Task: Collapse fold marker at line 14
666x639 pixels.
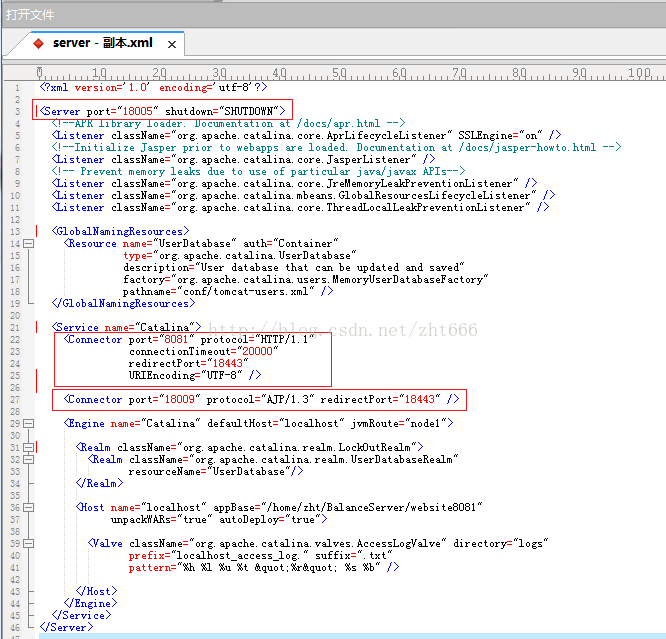Action: click(28, 243)
